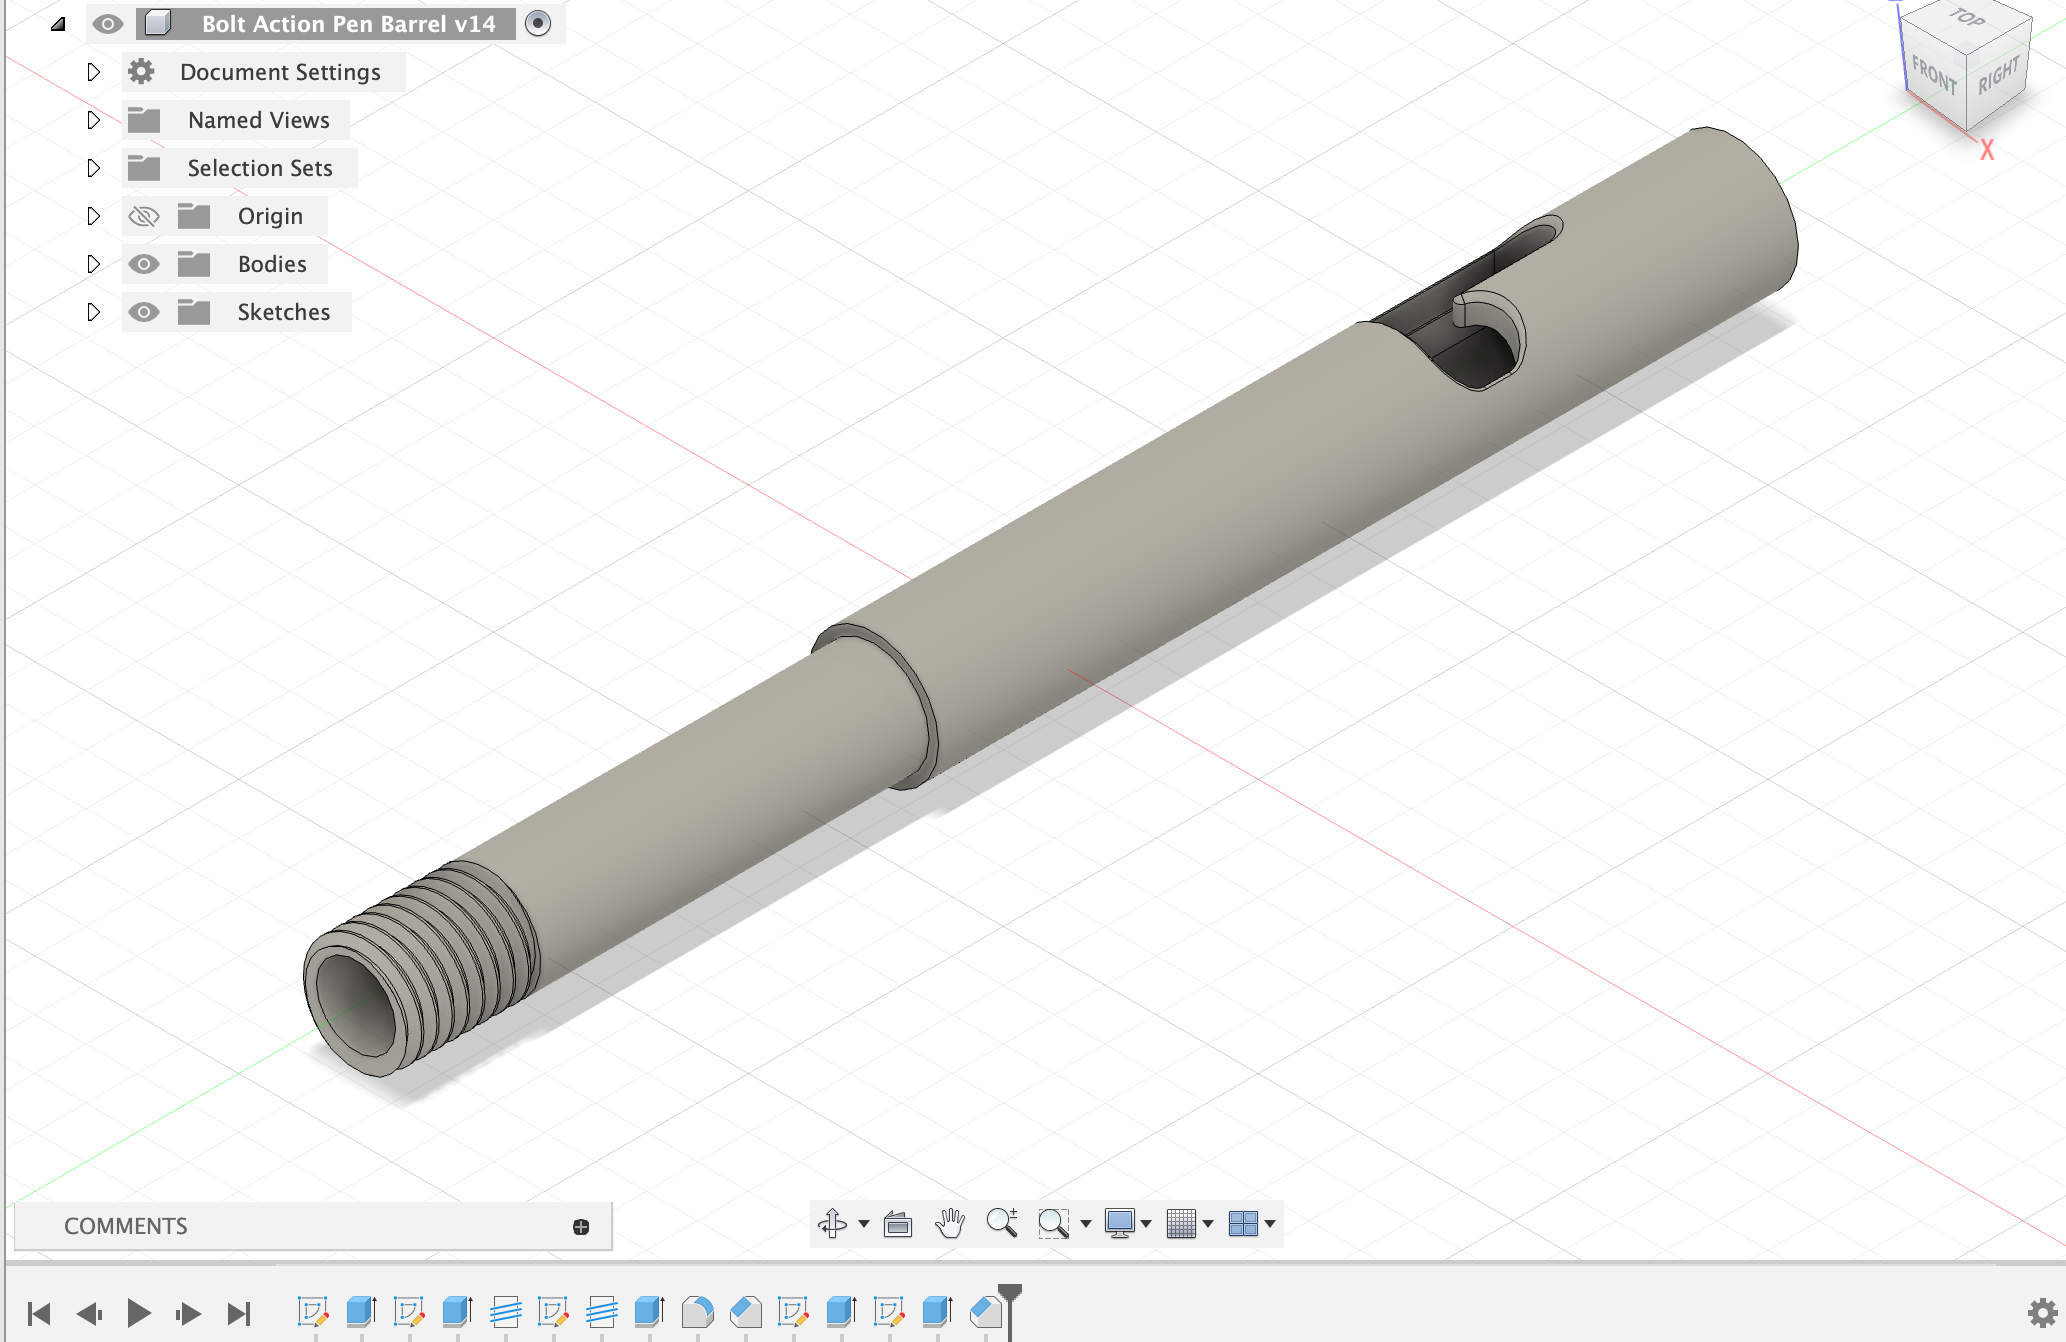Image resolution: width=2066 pixels, height=1342 pixels.
Task: Select the first Extrude feature in timeline
Action: click(361, 1311)
